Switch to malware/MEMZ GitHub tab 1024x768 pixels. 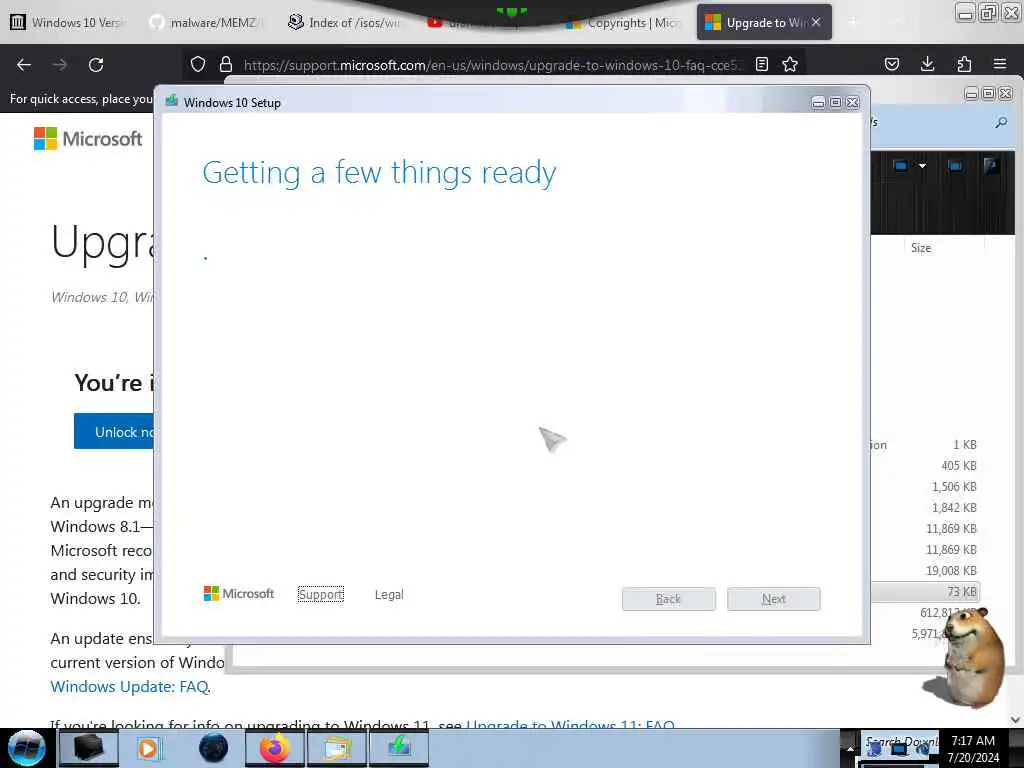(x=206, y=22)
